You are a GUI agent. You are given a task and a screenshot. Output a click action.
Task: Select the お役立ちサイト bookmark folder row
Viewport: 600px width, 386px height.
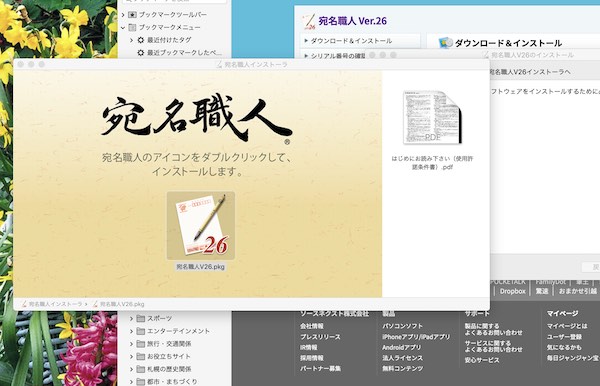pos(174,356)
